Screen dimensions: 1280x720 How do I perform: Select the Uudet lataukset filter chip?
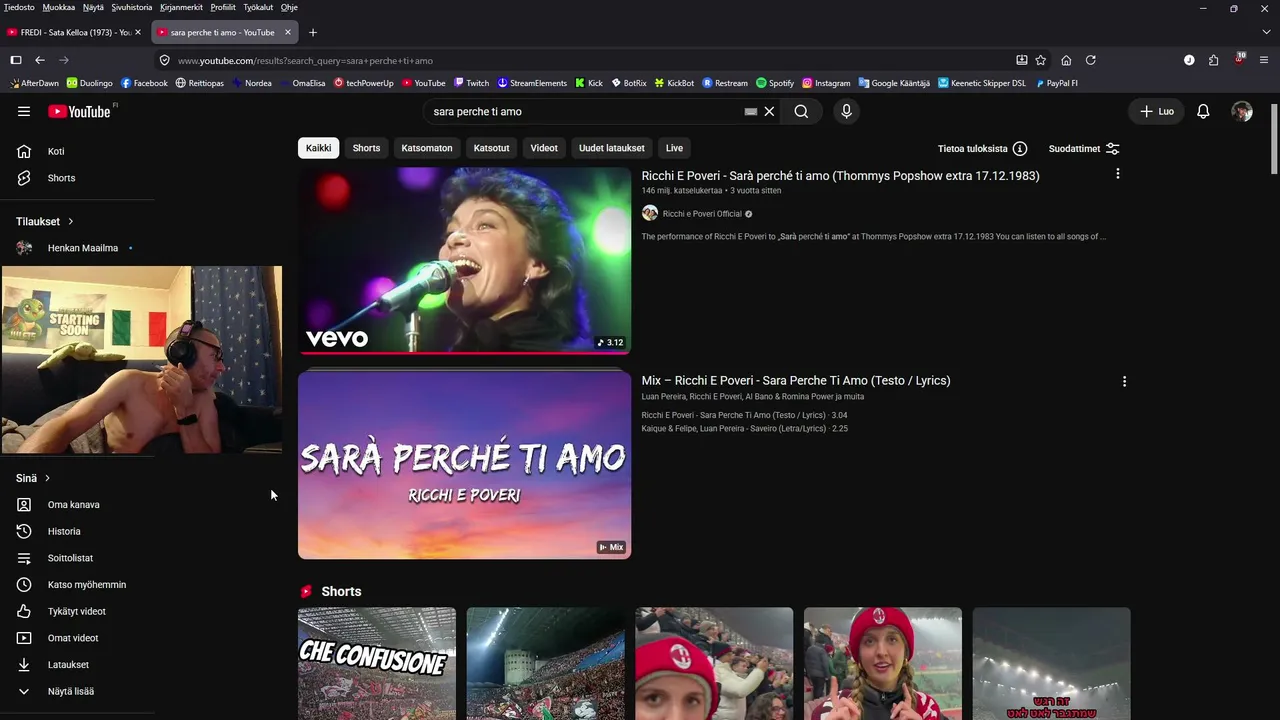(612, 148)
